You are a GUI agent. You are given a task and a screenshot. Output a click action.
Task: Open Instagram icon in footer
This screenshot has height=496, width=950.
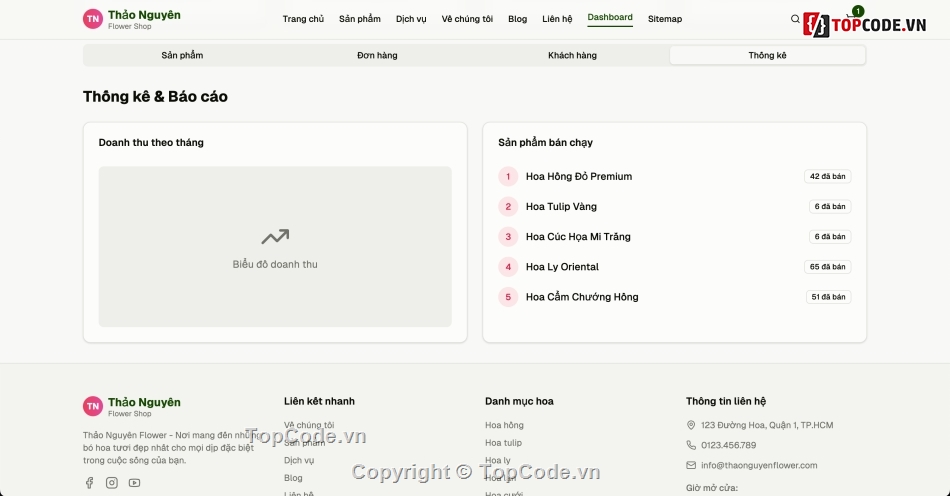tap(111, 483)
